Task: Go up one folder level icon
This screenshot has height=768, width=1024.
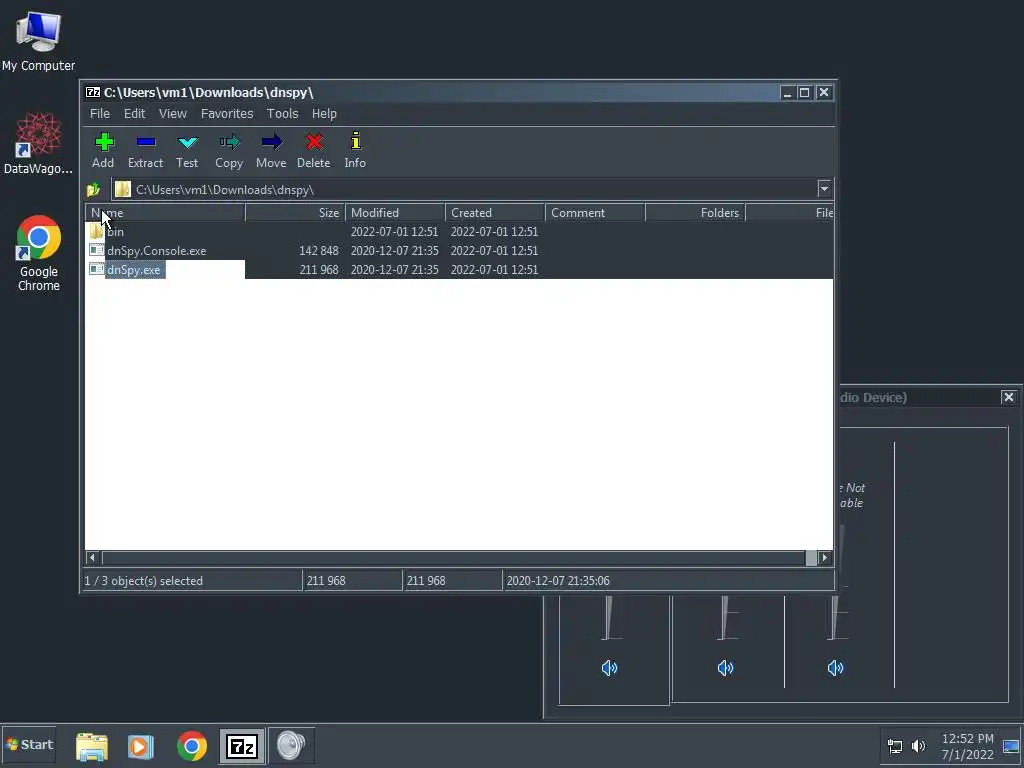Action: 93,189
